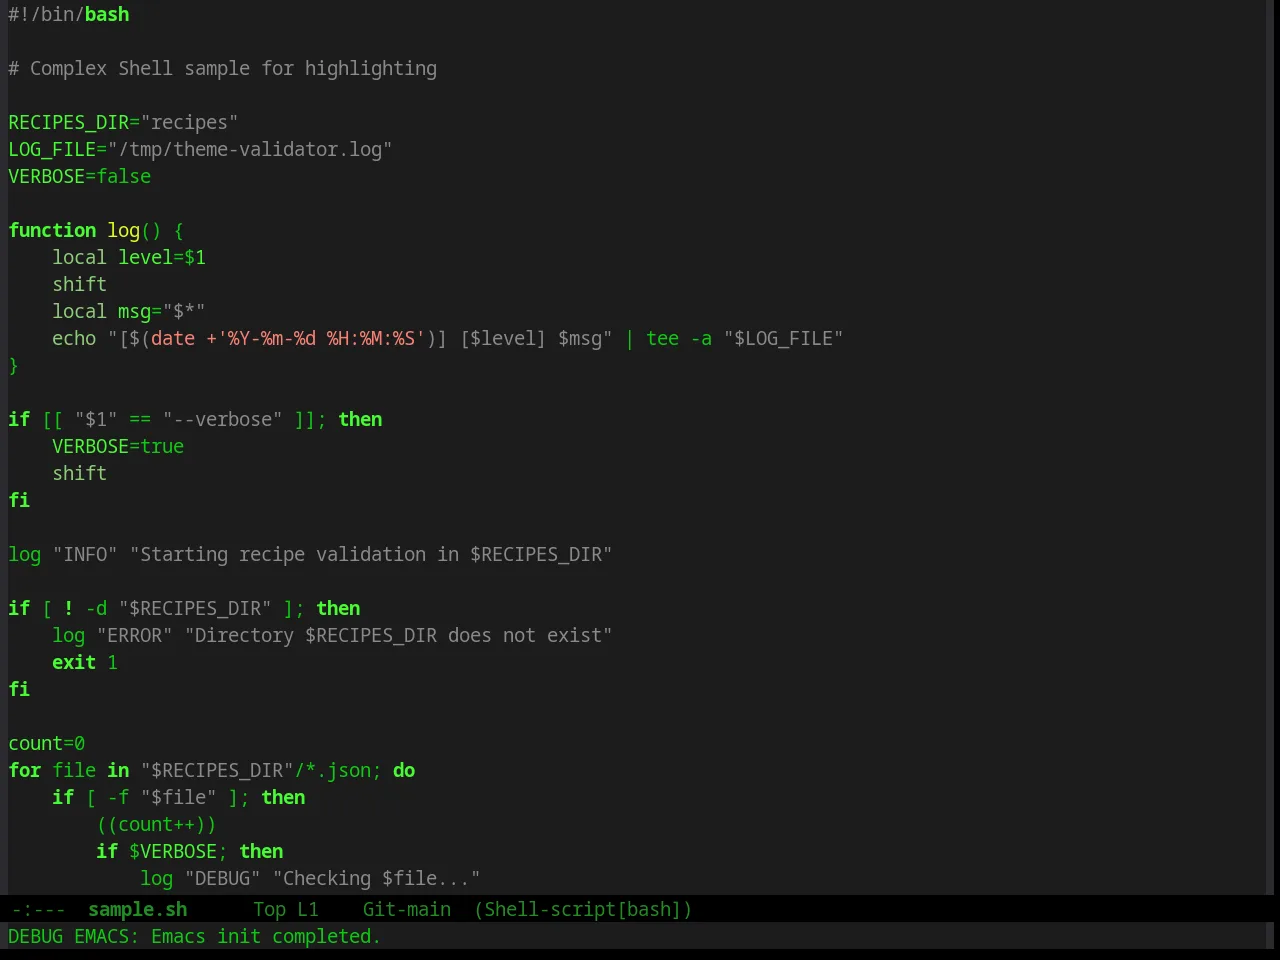Click the Top position indicator in mode line

pyautogui.click(x=269, y=909)
